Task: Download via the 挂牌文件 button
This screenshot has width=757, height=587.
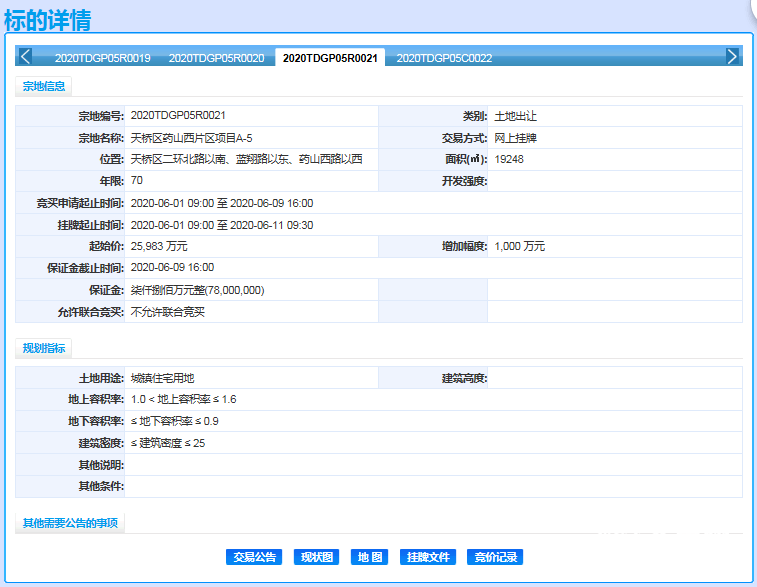Action: coord(429,557)
